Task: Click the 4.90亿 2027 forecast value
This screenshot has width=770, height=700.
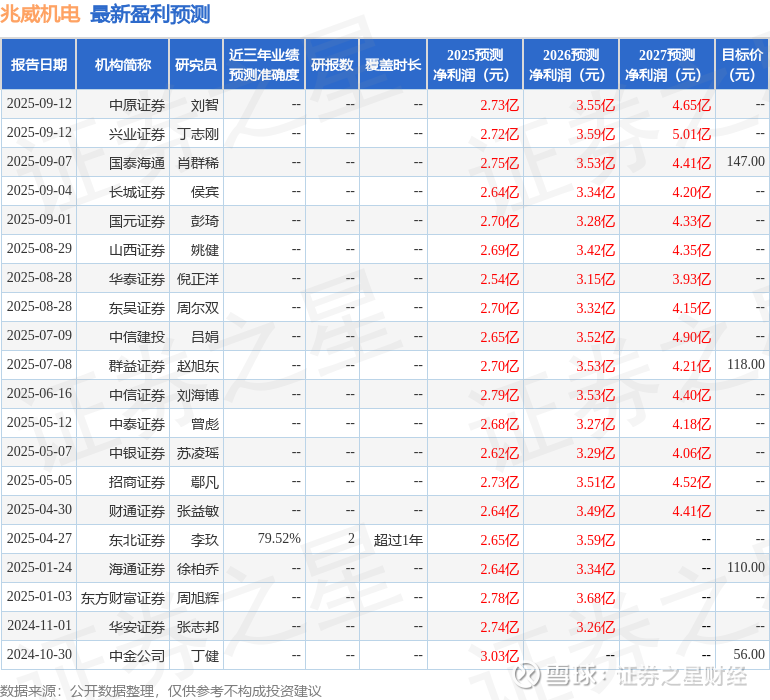Action: pos(691,337)
